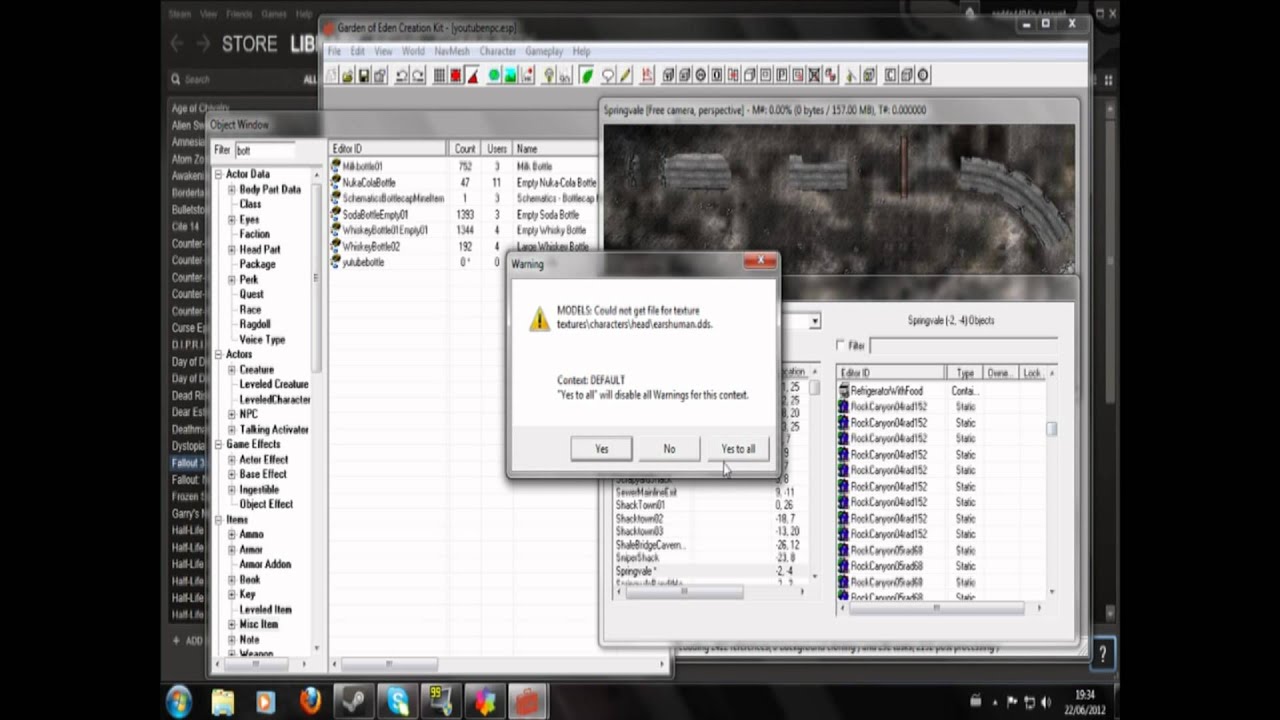1280x720 pixels.
Task: Click the pencil icon in GECK toolbar
Action: [626, 75]
